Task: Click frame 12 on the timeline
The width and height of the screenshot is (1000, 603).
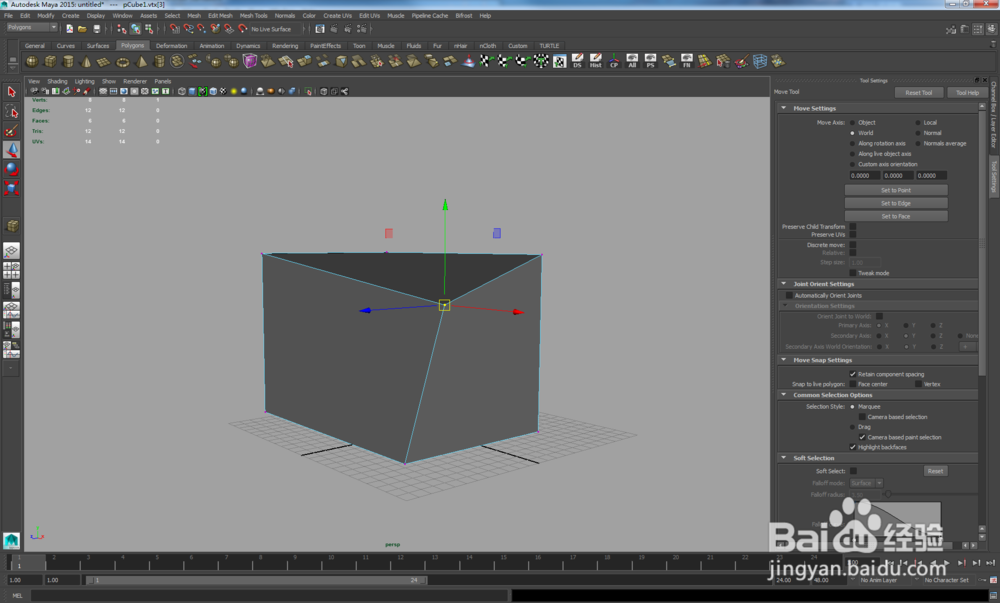Action: [x=400, y=562]
